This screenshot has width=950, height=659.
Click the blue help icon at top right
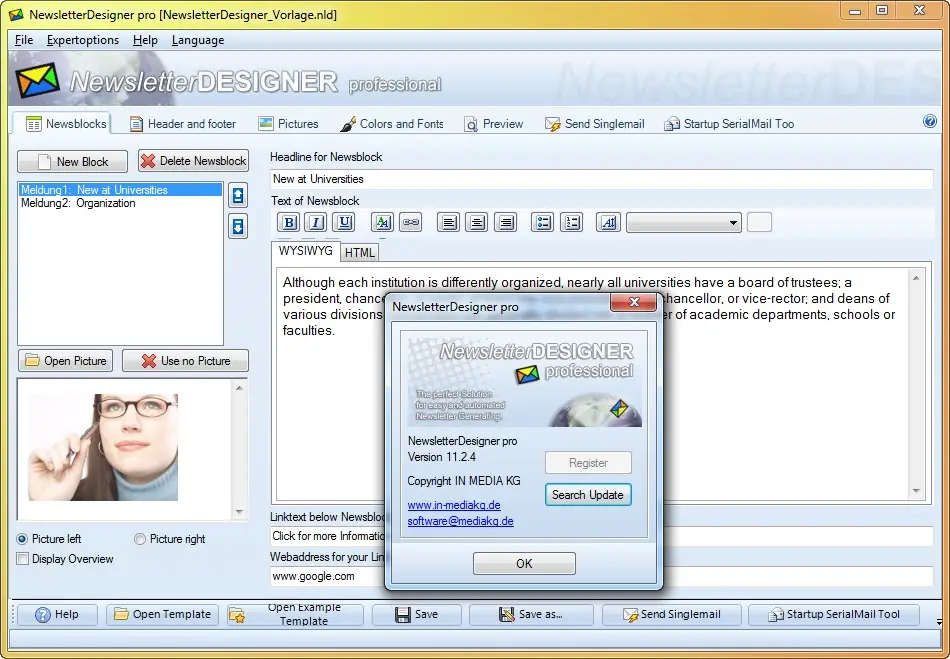(929, 121)
